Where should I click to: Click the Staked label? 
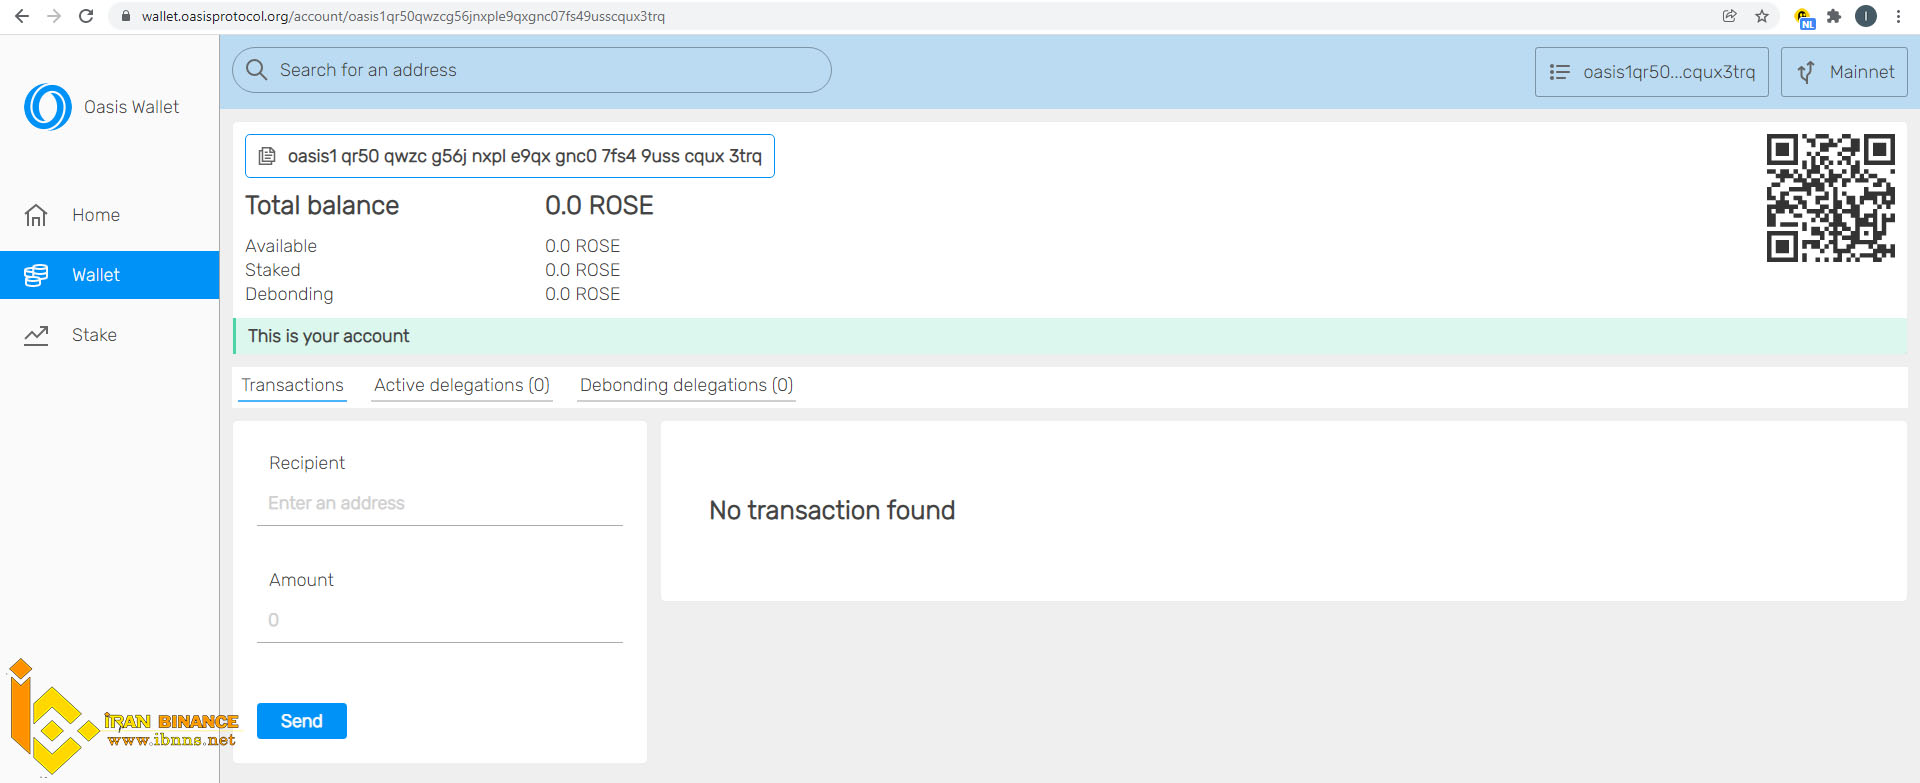click(273, 270)
